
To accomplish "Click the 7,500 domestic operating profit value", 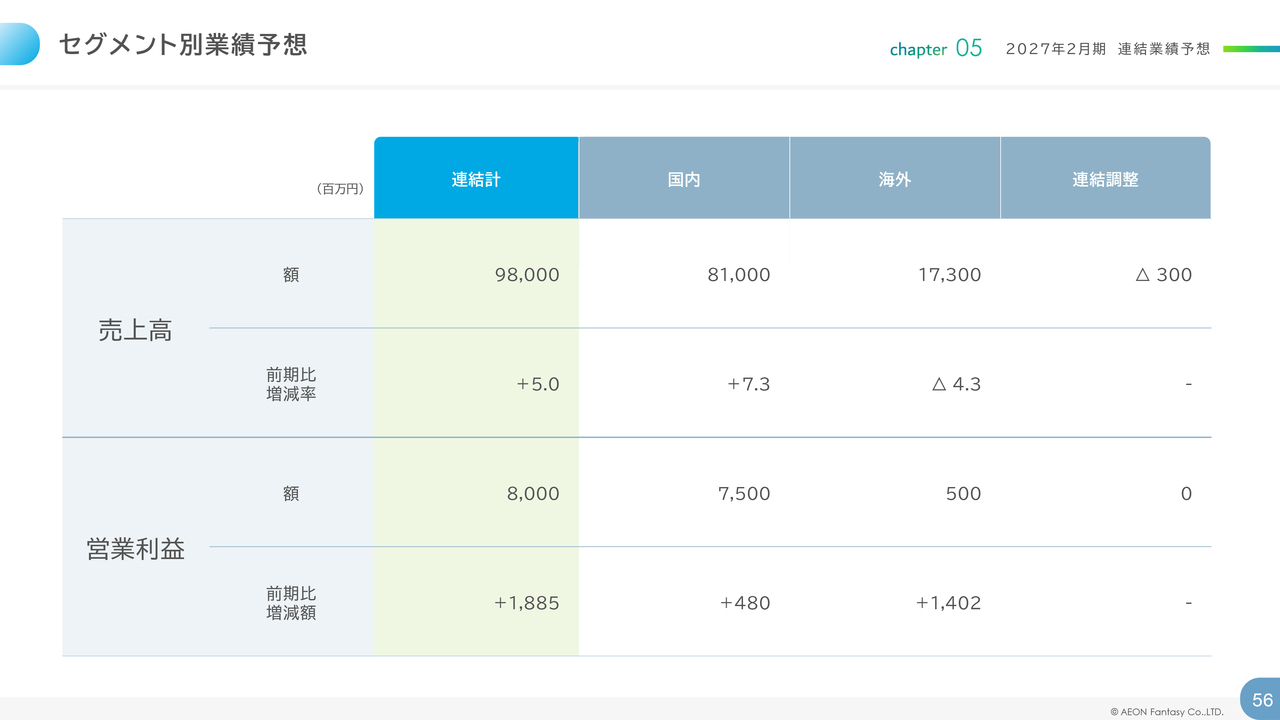I will 744,493.
